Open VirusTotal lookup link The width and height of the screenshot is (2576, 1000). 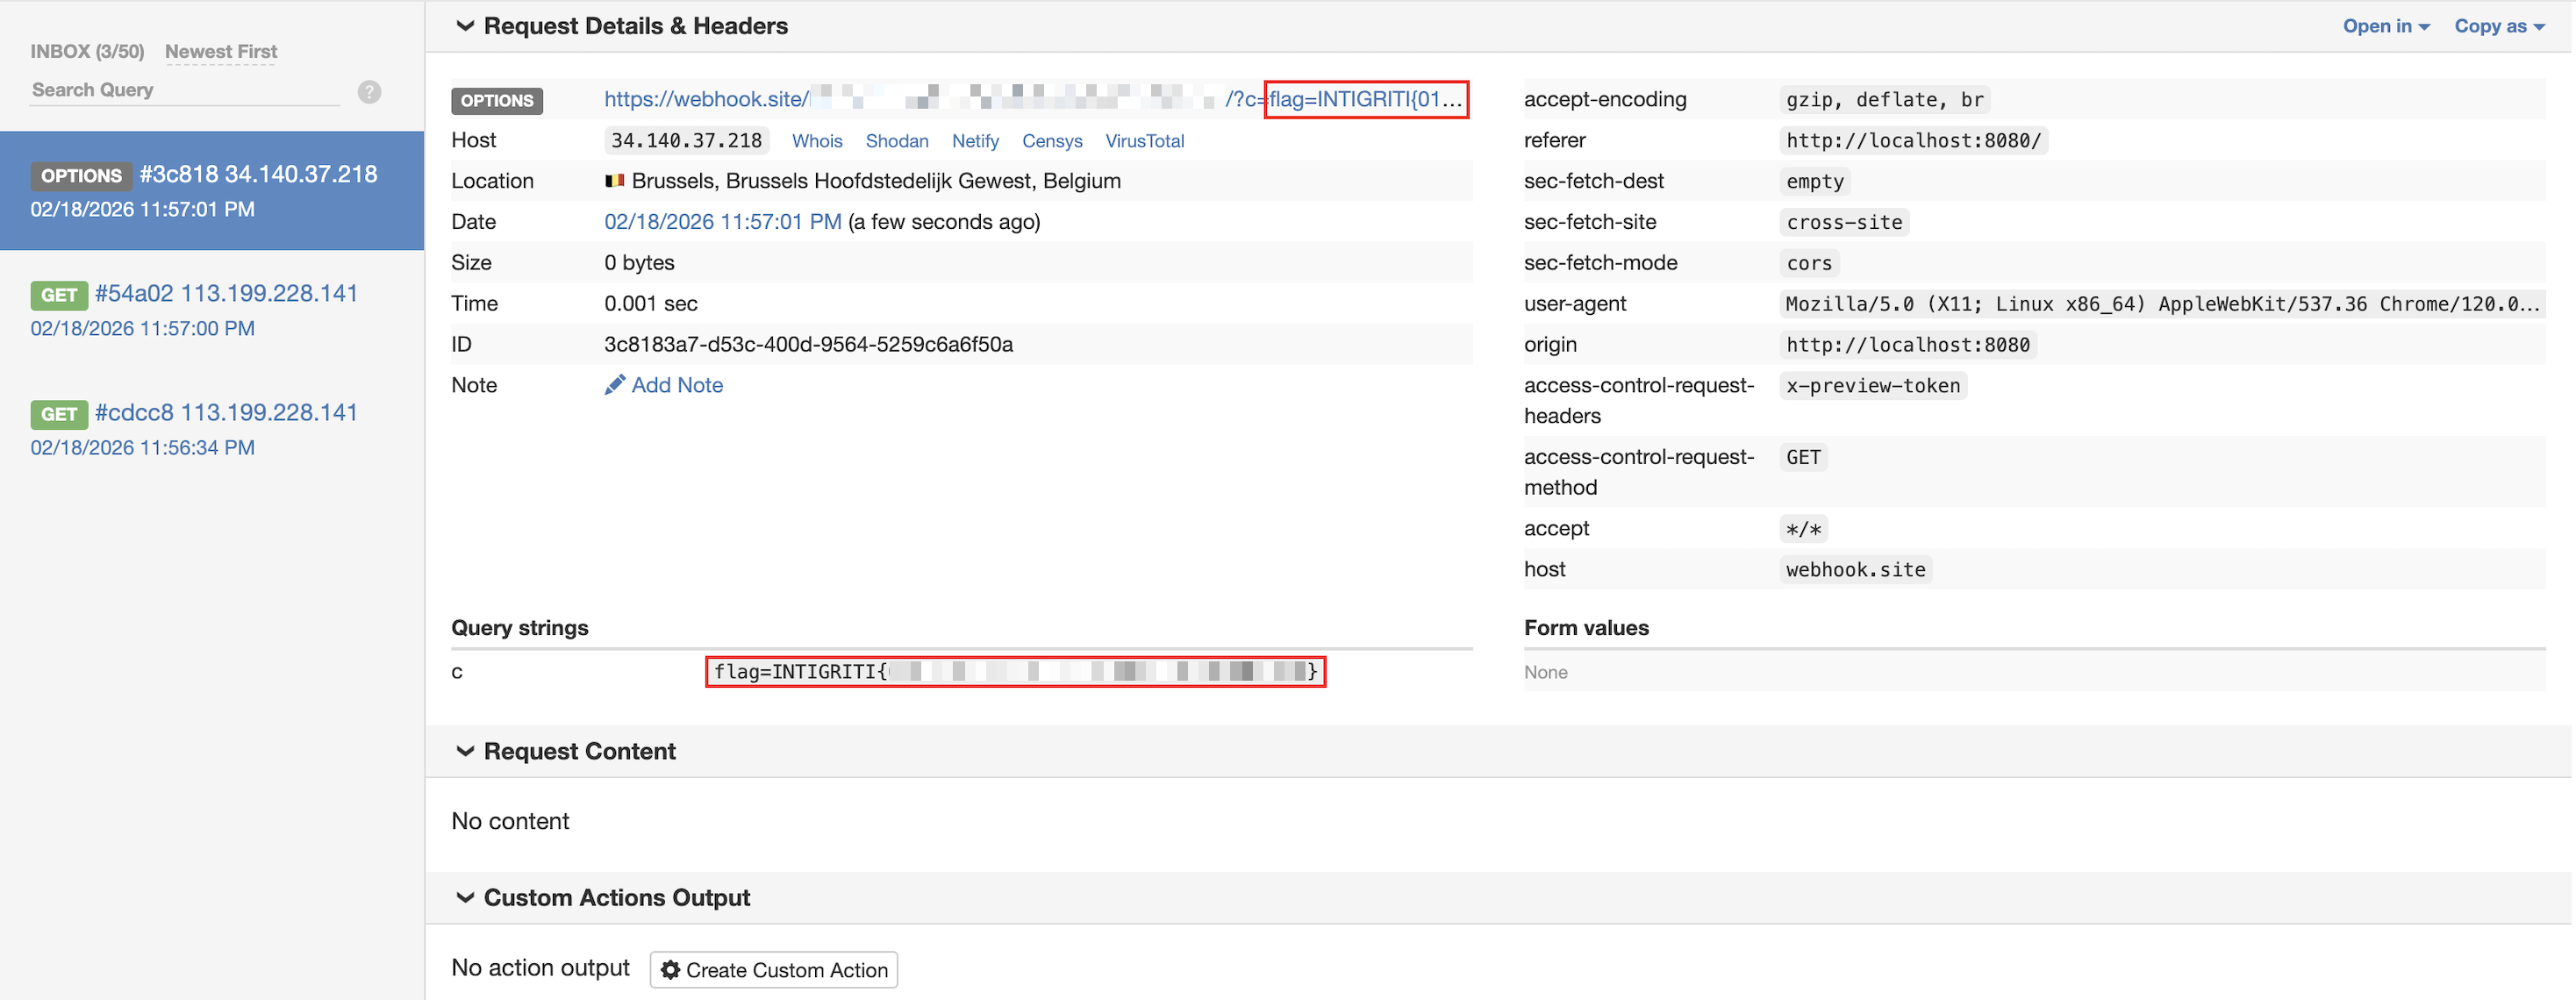point(1144,141)
